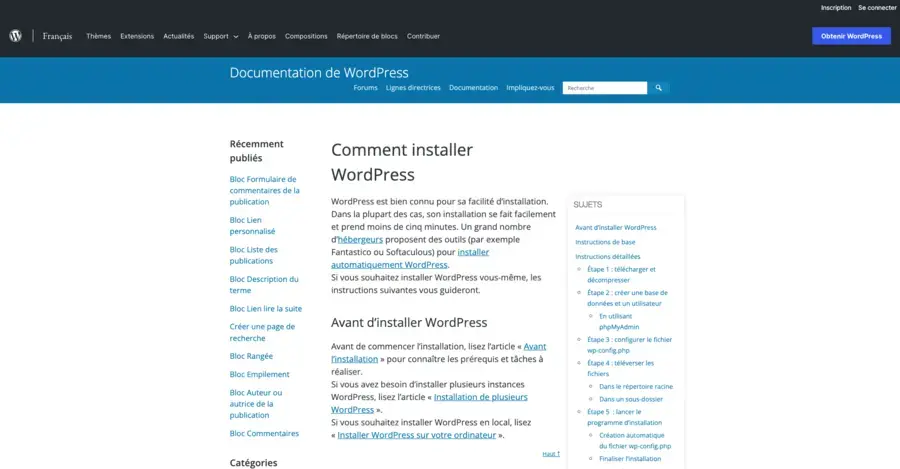Jump to Étape 3 : configurer le fichier wp-config.php

pos(629,345)
